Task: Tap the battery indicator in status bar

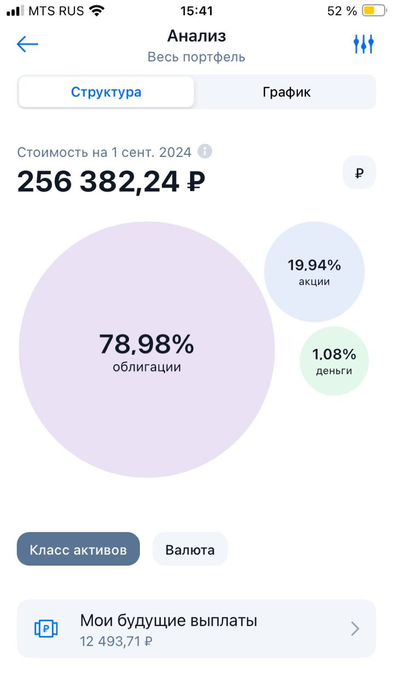Action: click(x=374, y=11)
